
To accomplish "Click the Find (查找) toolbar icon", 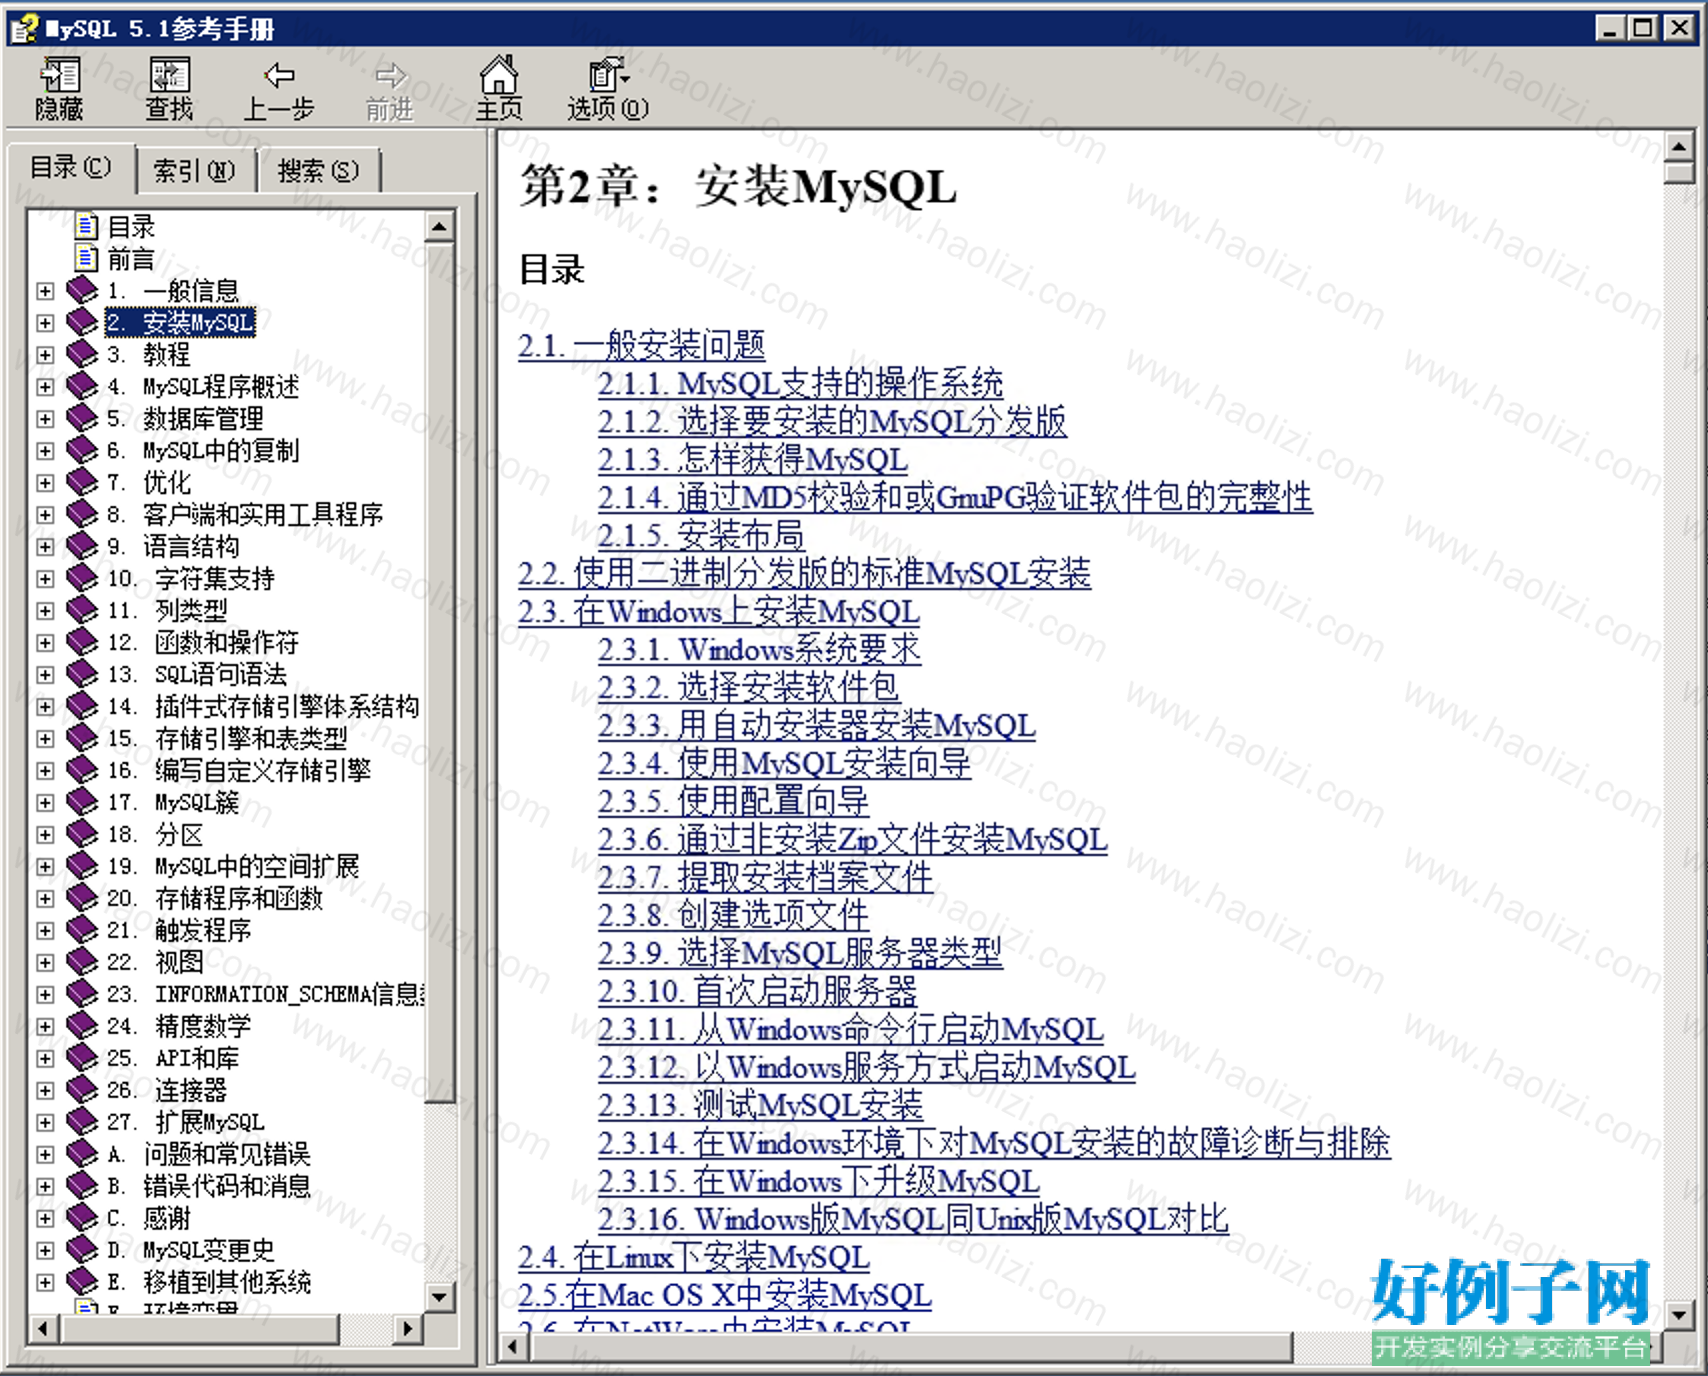I will tap(169, 76).
